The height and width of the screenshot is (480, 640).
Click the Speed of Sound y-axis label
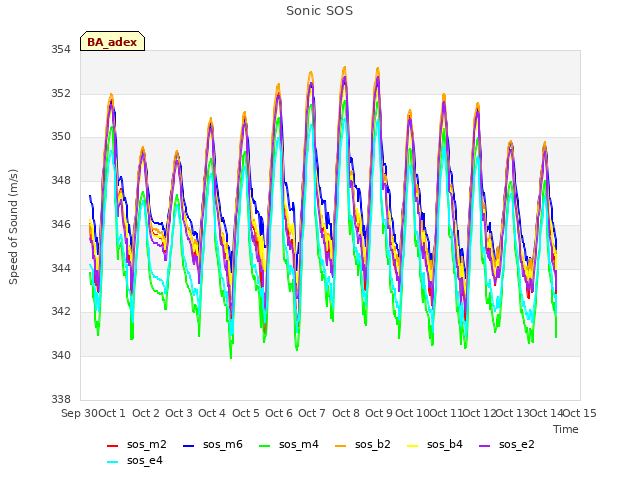[x=13, y=227]
